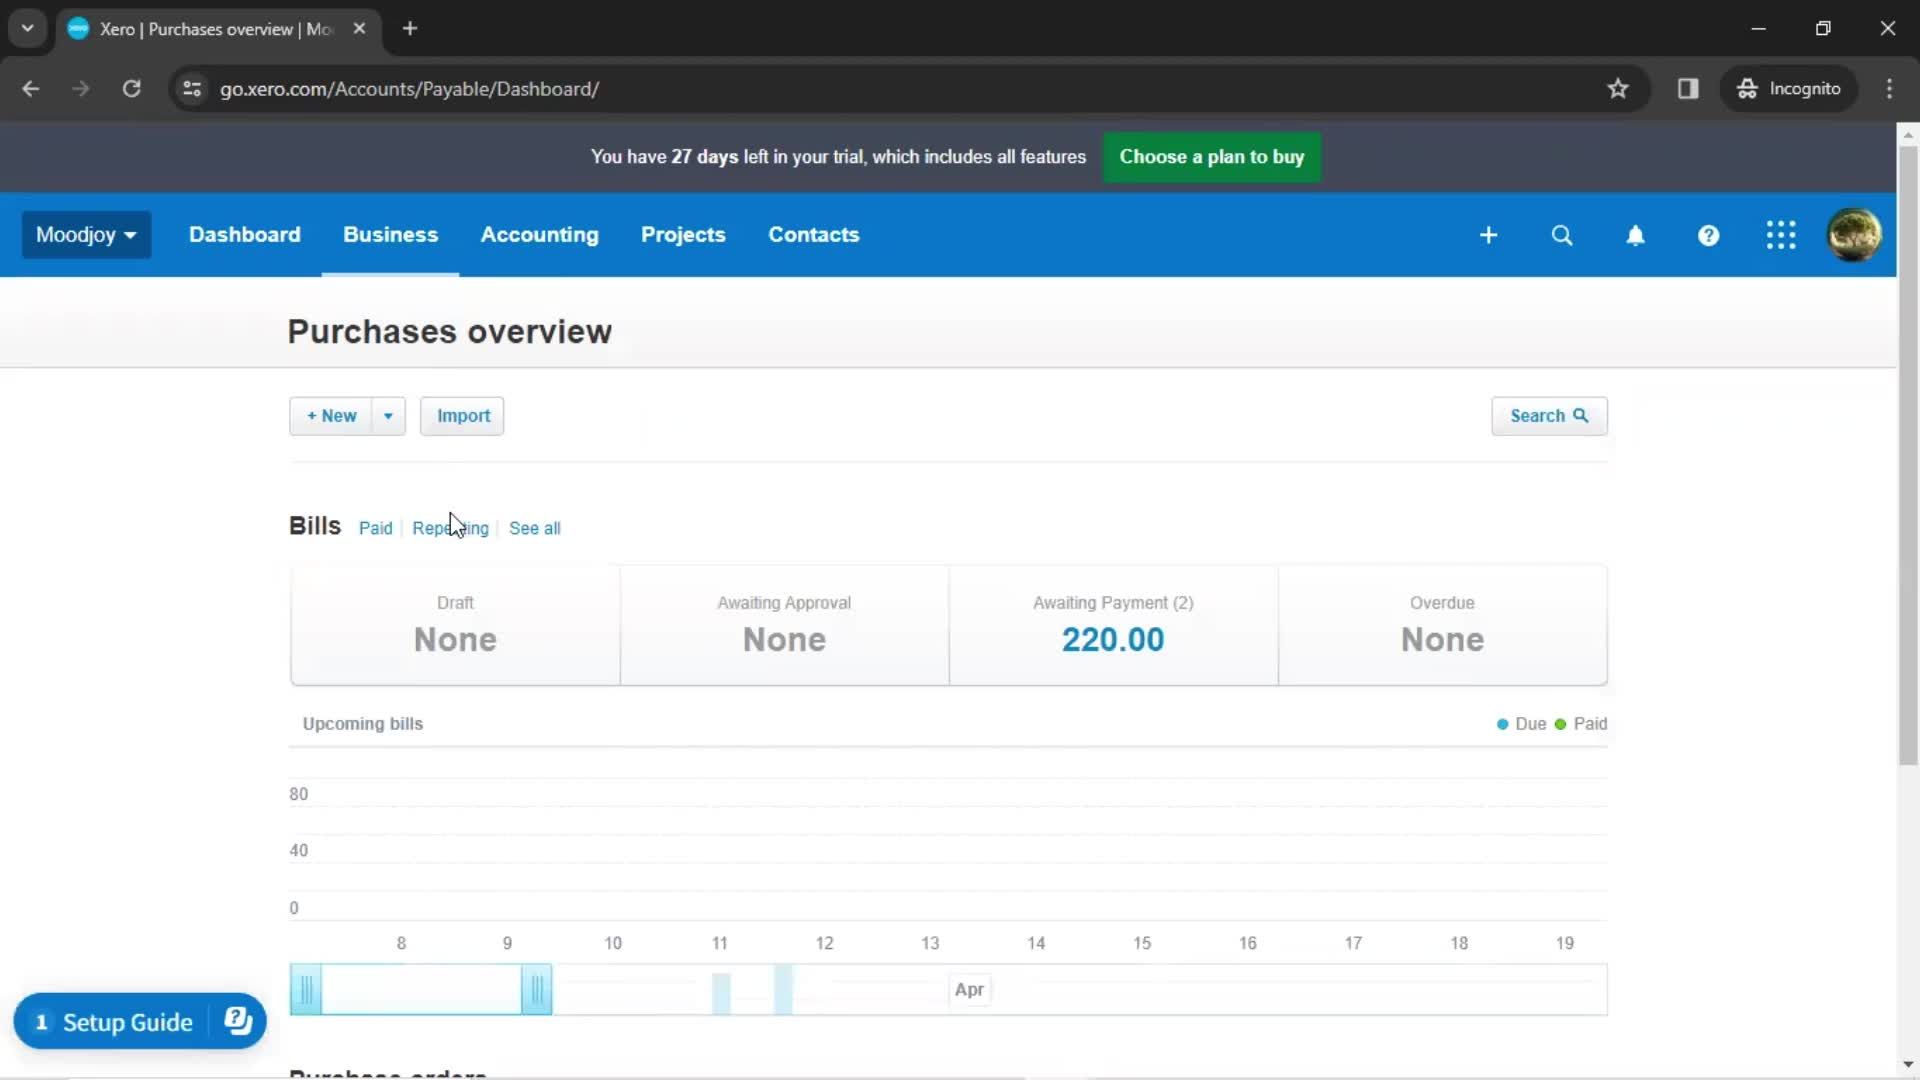Viewport: 1920px width, 1080px height.
Task: Close the Xero Purchases overview tab
Action: coord(359,29)
